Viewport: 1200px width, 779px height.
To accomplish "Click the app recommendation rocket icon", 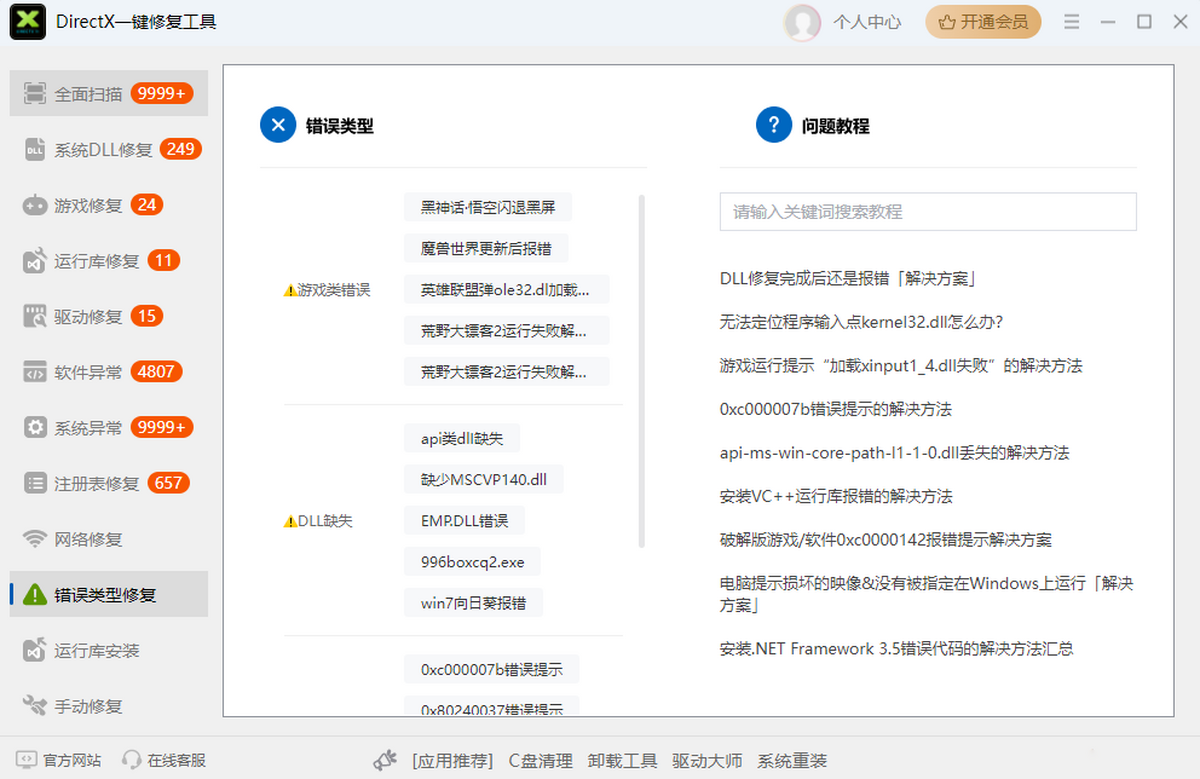I will pyautogui.click(x=386, y=760).
